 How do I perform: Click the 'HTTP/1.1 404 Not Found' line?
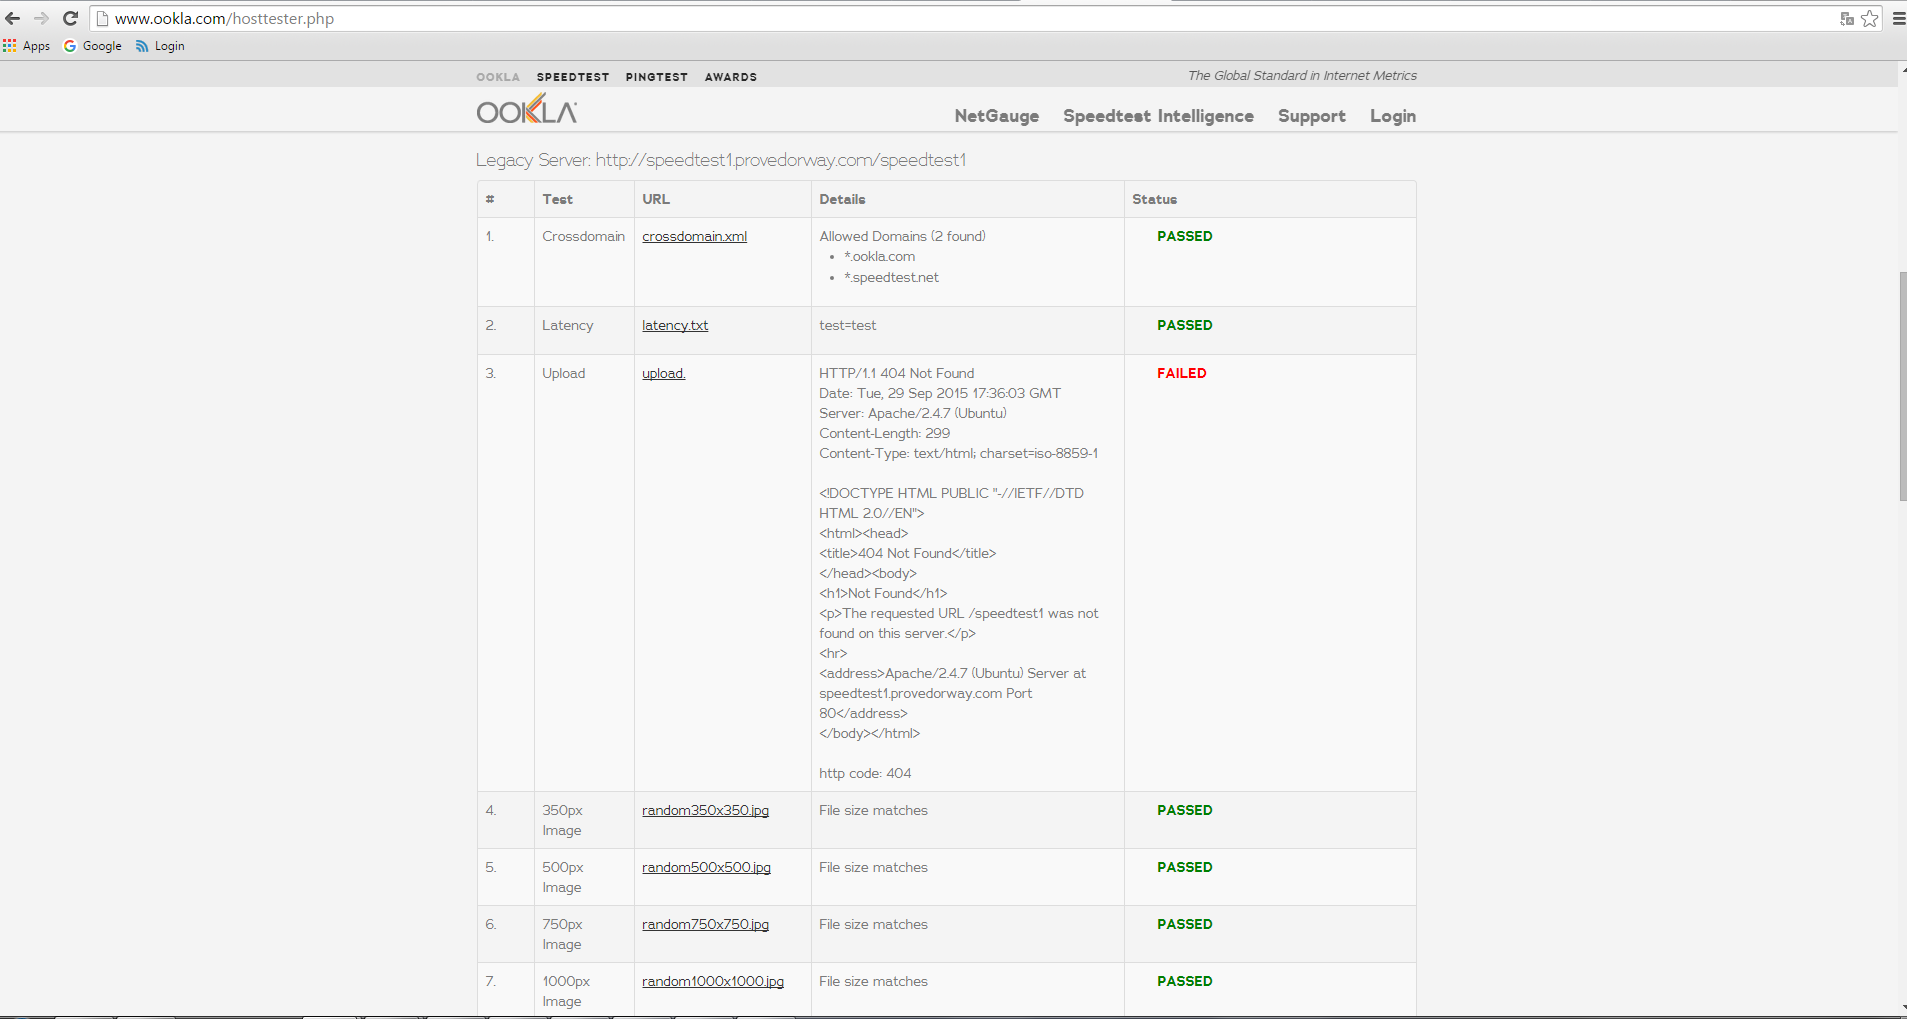[x=897, y=374]
